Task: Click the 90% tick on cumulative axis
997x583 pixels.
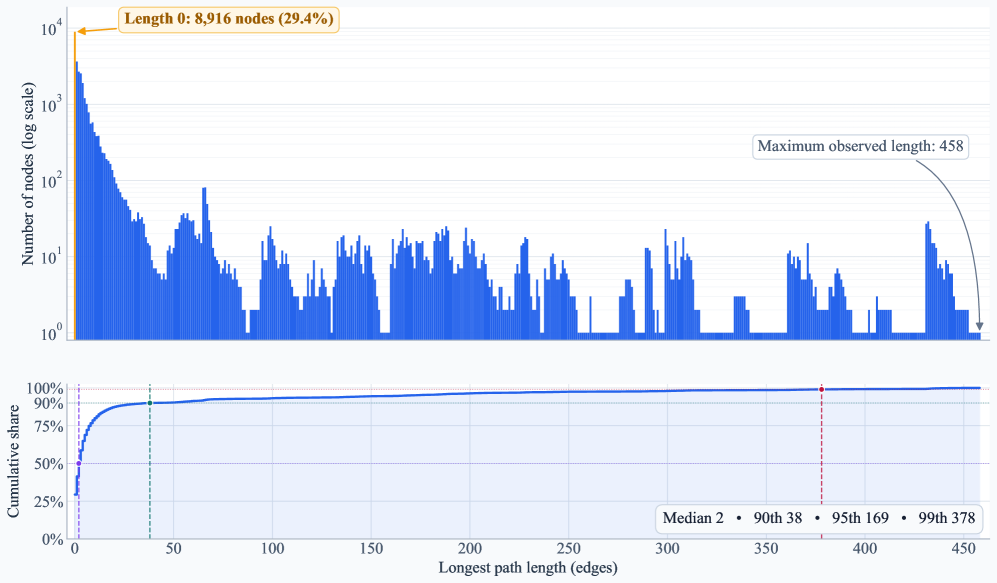Action: [x=48, y=404]
